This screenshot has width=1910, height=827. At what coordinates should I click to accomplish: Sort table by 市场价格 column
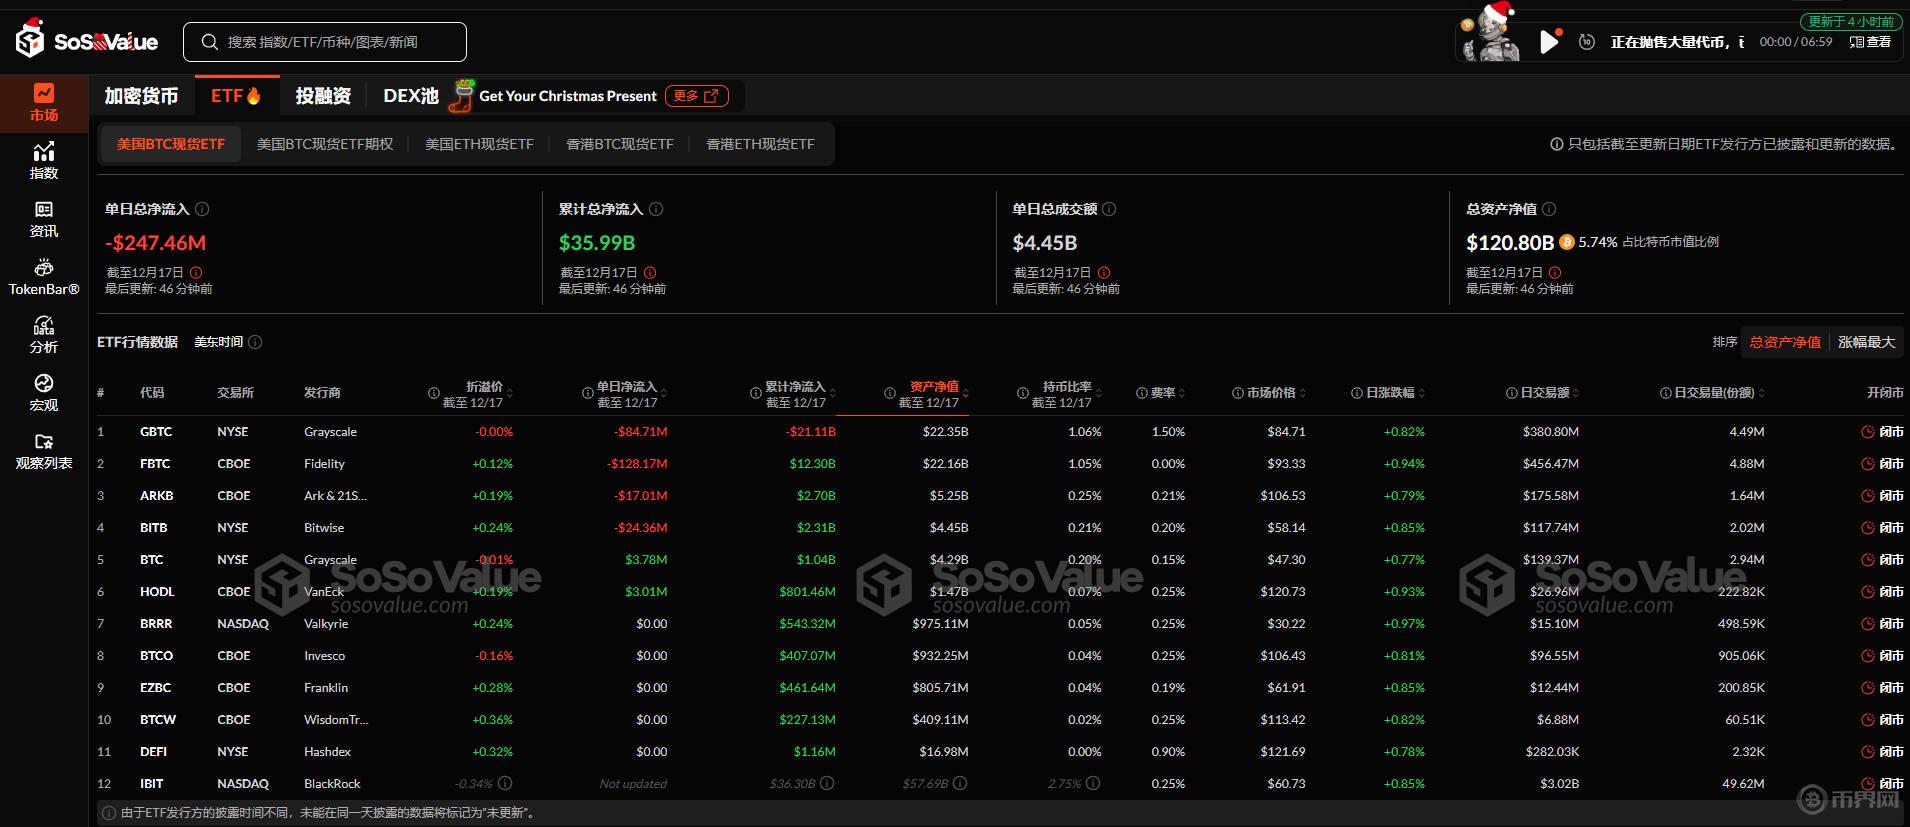(1270, 393)
